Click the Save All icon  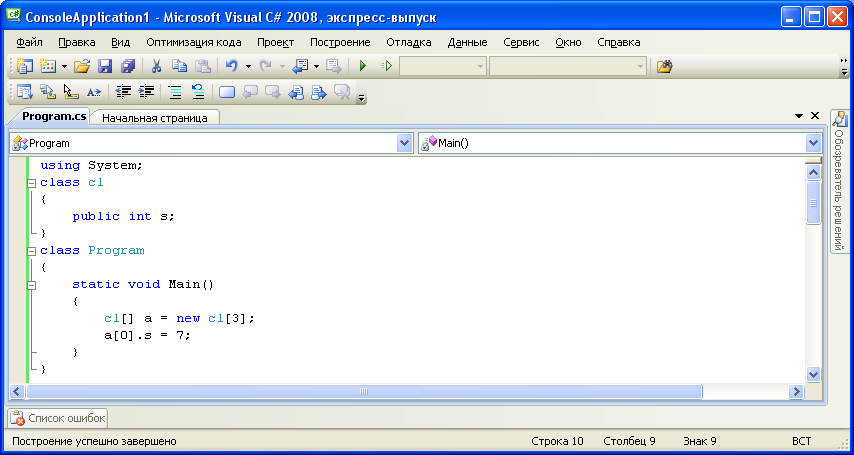click(x=128, y=66)
